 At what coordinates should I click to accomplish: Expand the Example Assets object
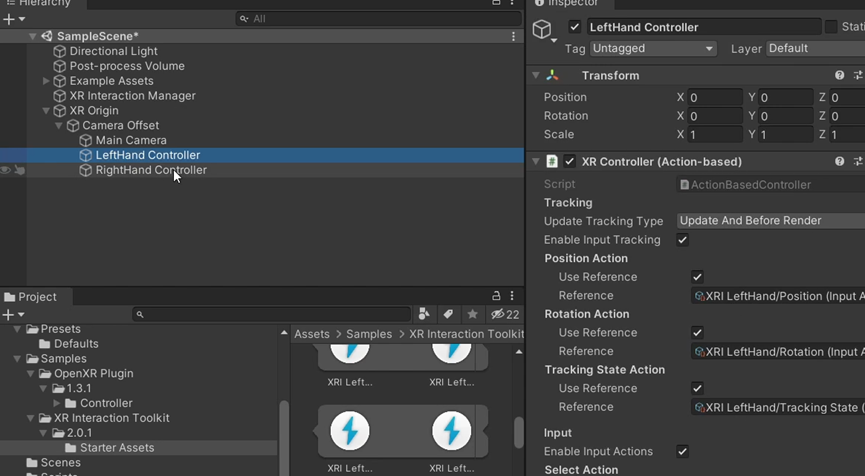[x=46, y=81]
